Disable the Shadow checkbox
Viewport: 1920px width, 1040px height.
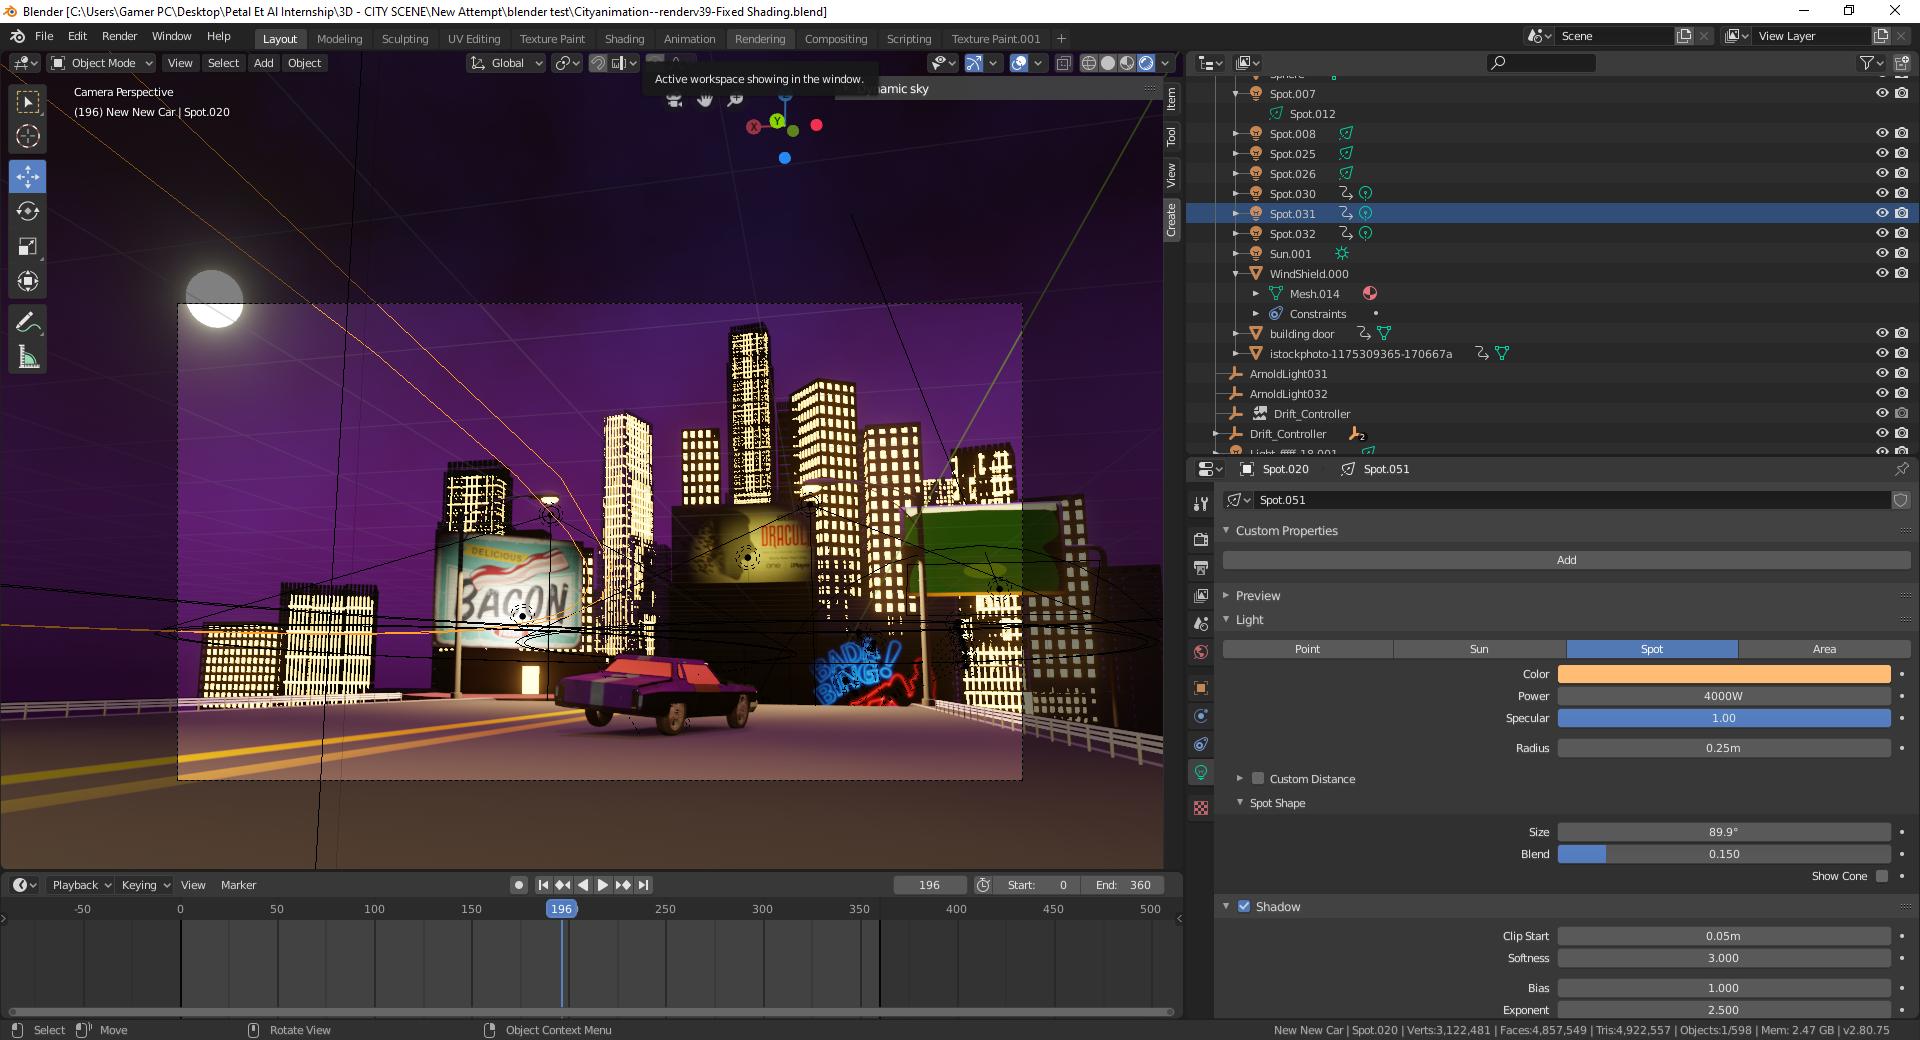[1244, 906]
